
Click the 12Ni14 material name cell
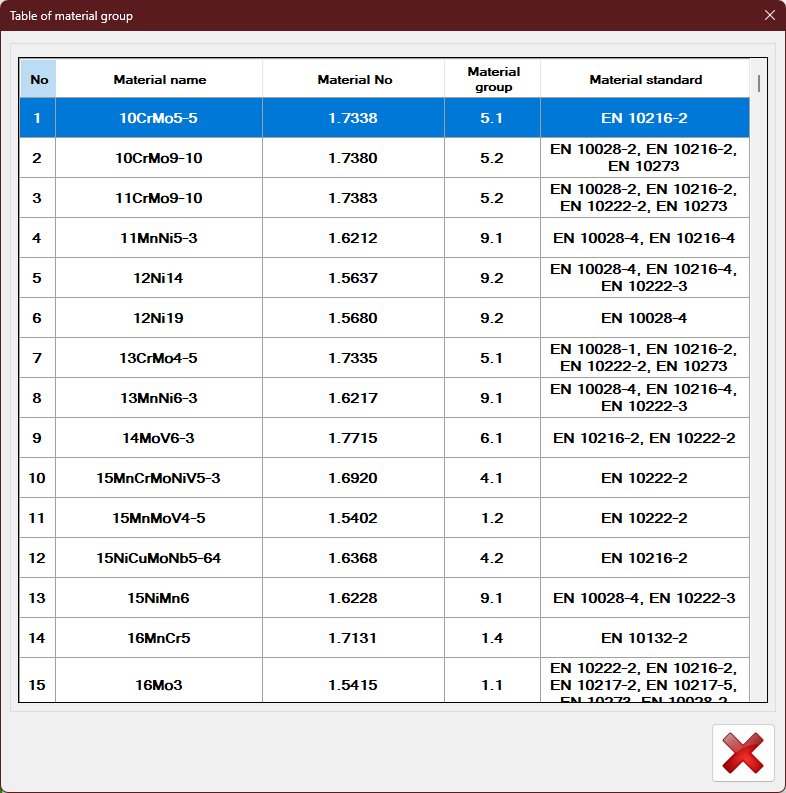click(x=159, y=278)
